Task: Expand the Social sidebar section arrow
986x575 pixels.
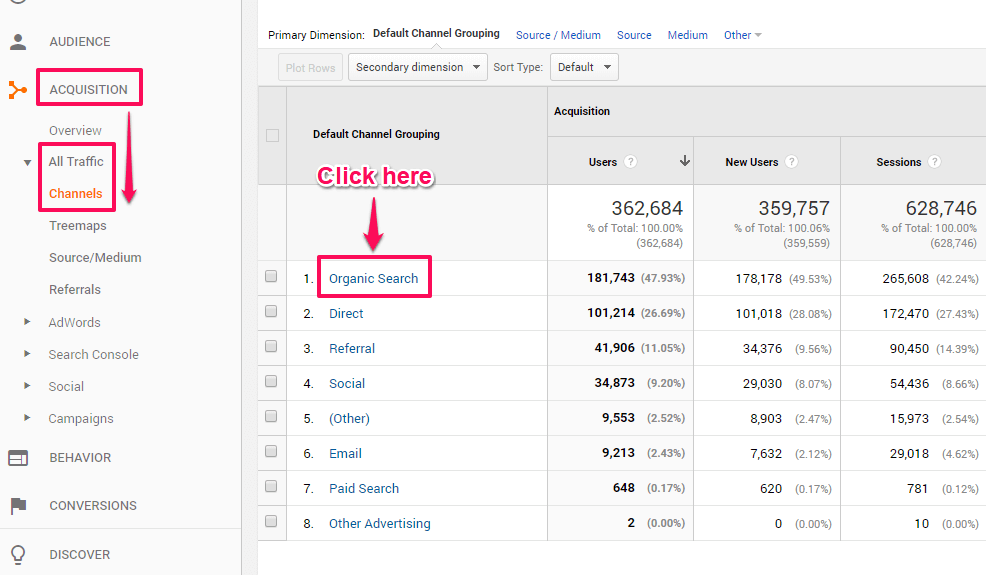Action: pos(27,386)
